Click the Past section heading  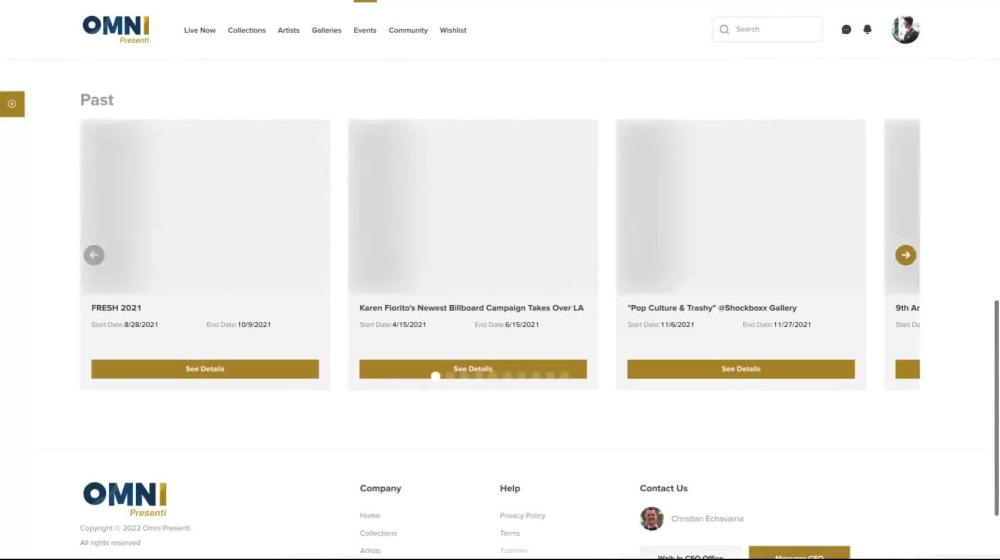point(97,100)
